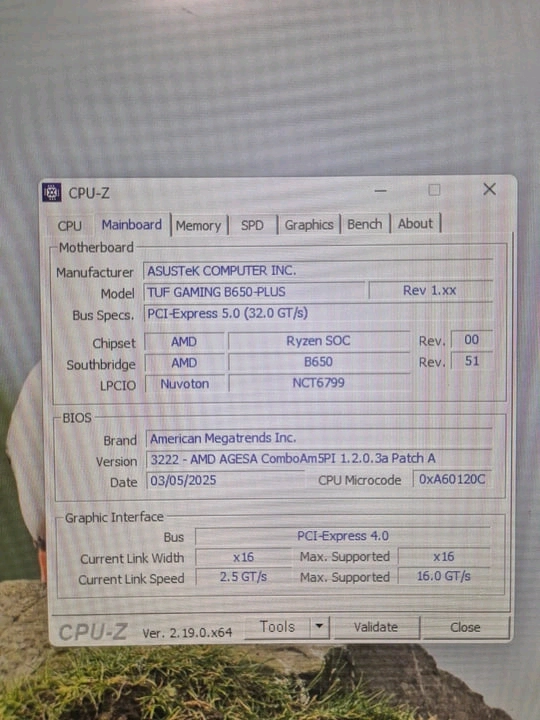Image resolution: width=540 pixels, height=720 pixels.
Task: Click the chipset revision 00 field
Action: (x=472, y=340)
